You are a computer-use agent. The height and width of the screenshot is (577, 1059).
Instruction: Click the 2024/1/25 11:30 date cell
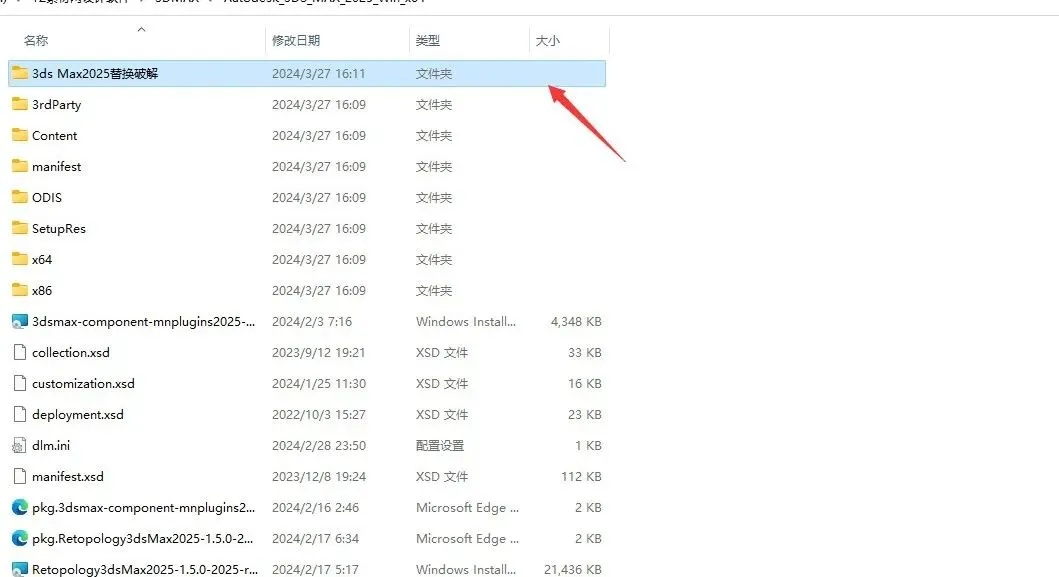coord(319,384)
